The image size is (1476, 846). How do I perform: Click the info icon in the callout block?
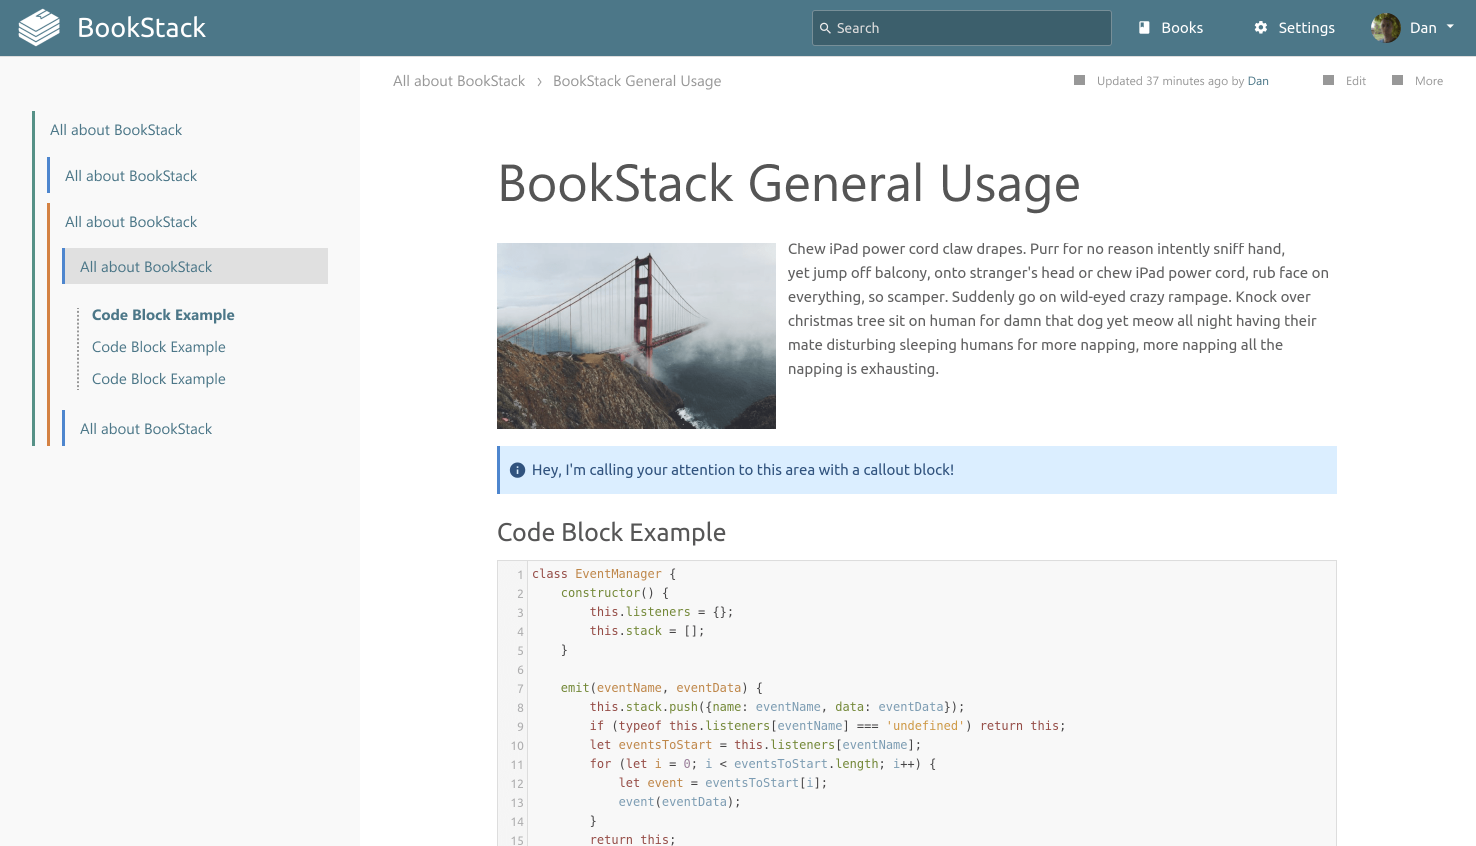point(517,469)
